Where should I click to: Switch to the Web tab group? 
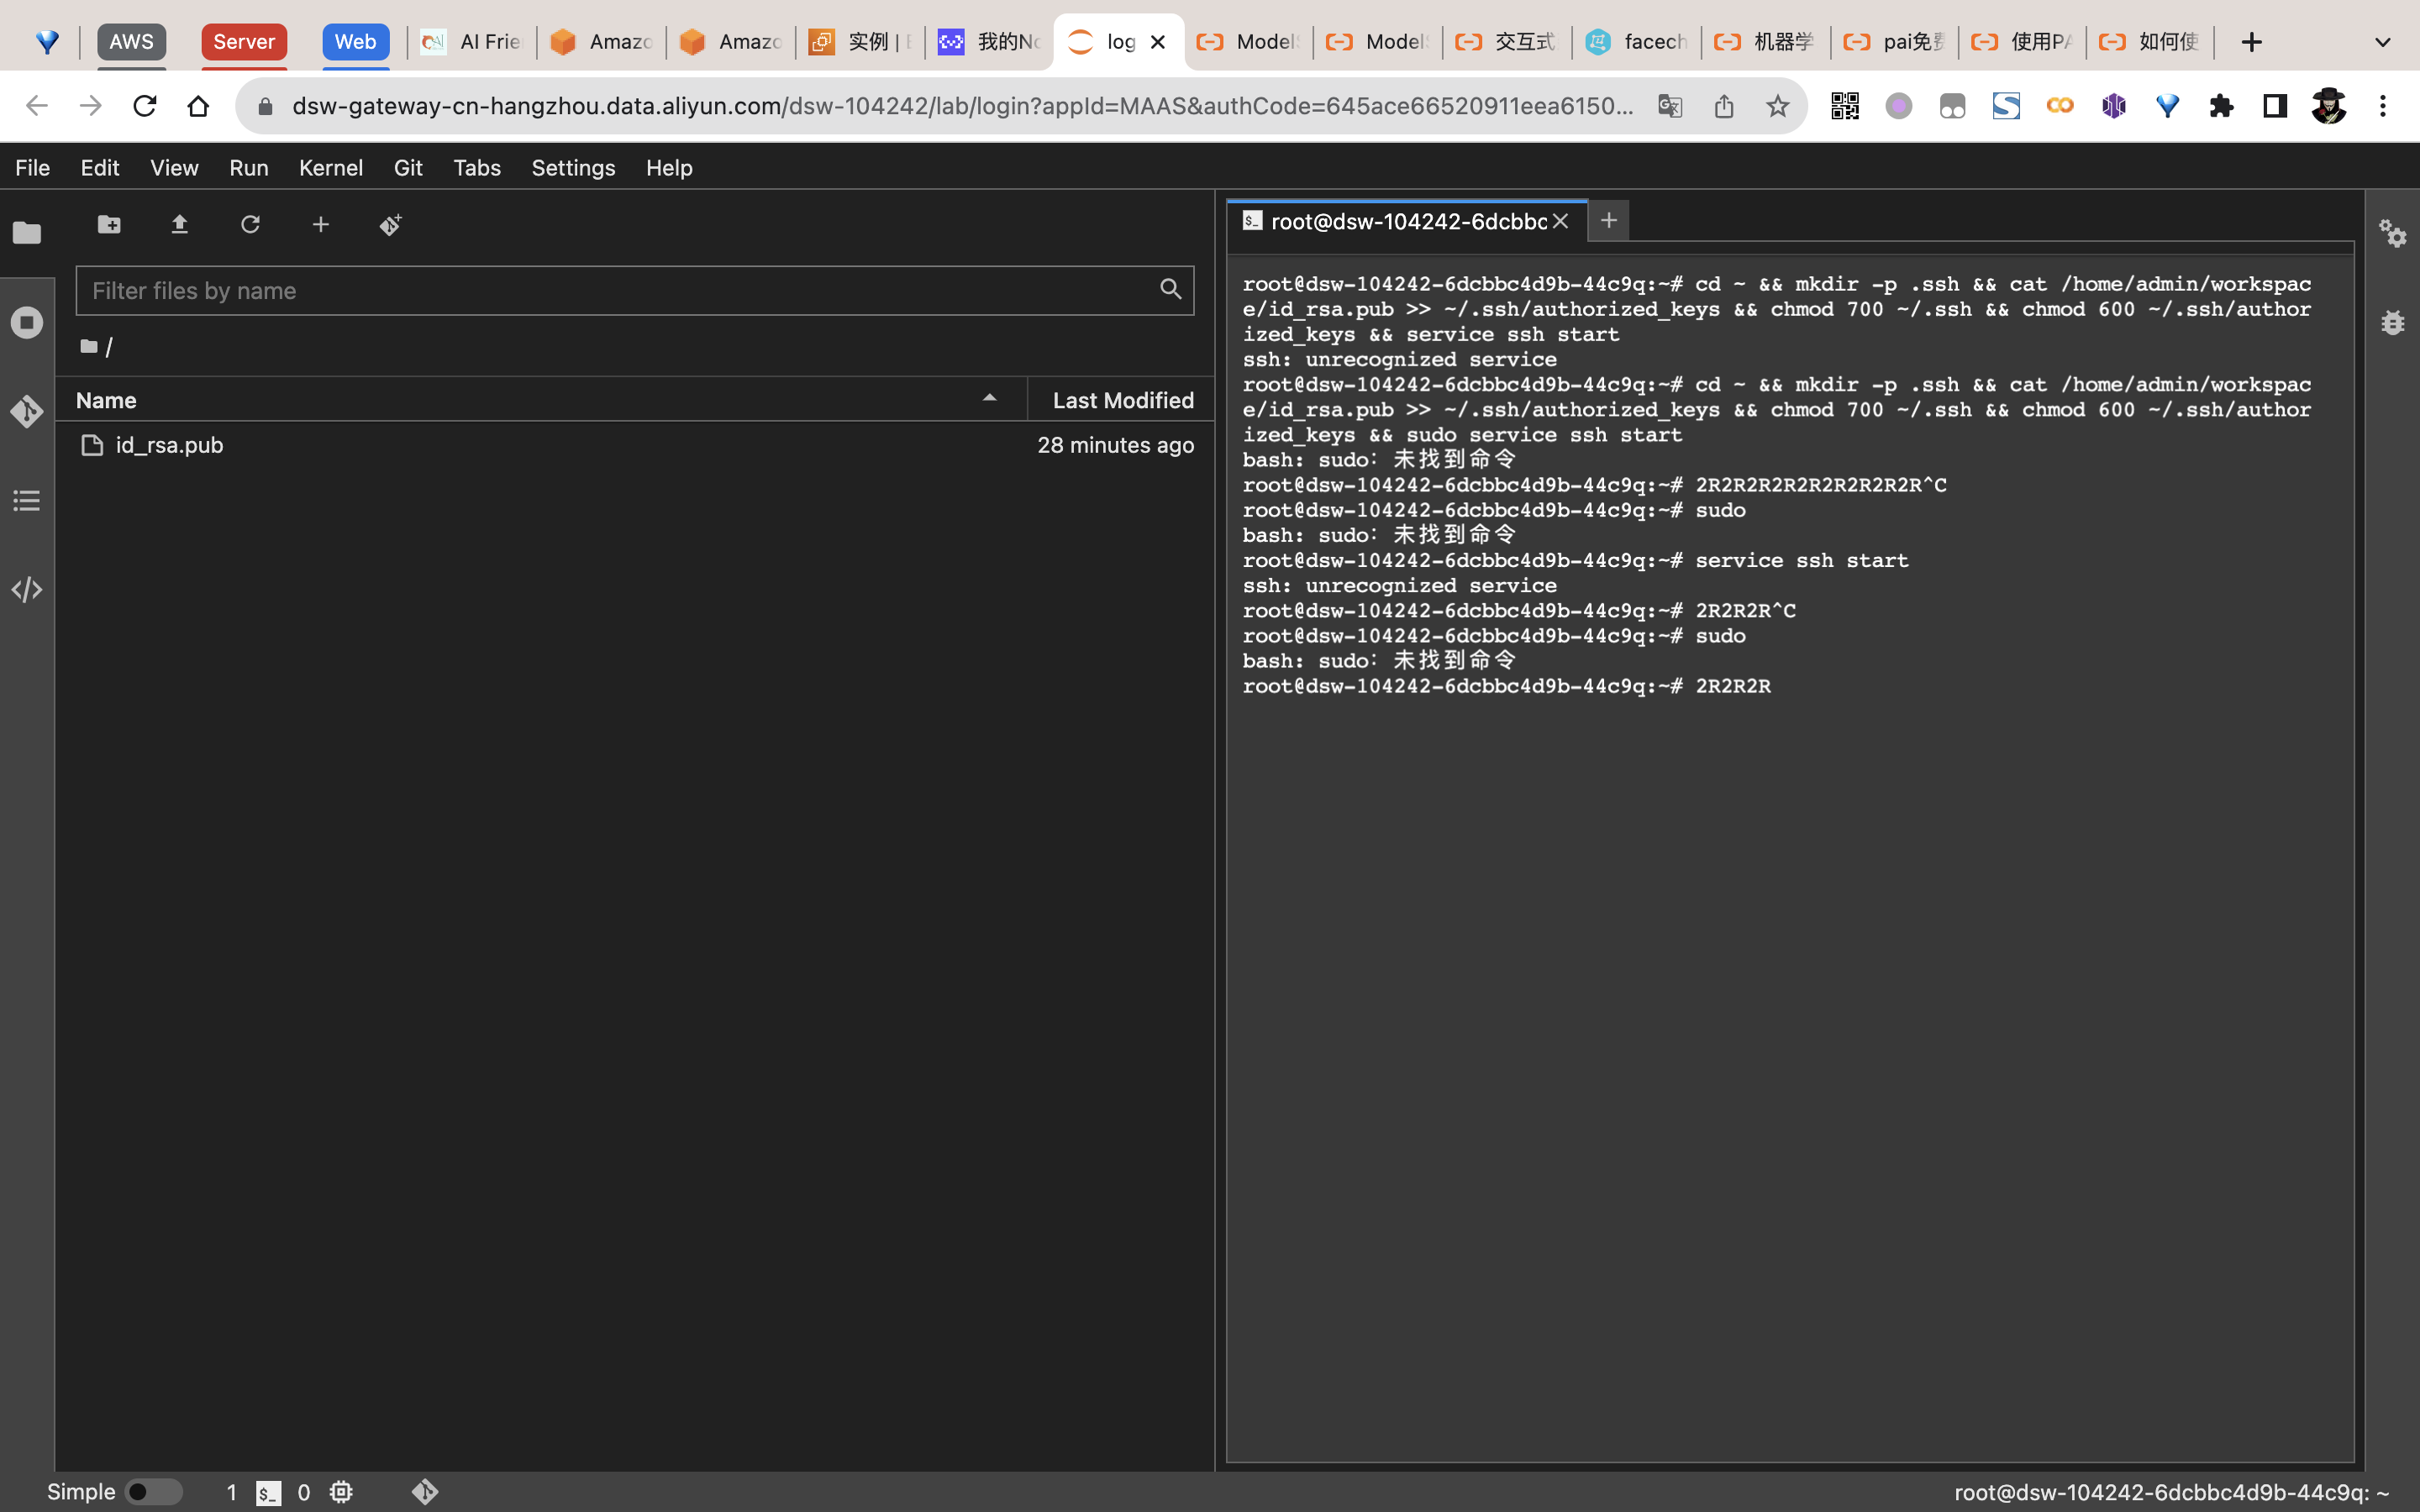click(355, 42)
